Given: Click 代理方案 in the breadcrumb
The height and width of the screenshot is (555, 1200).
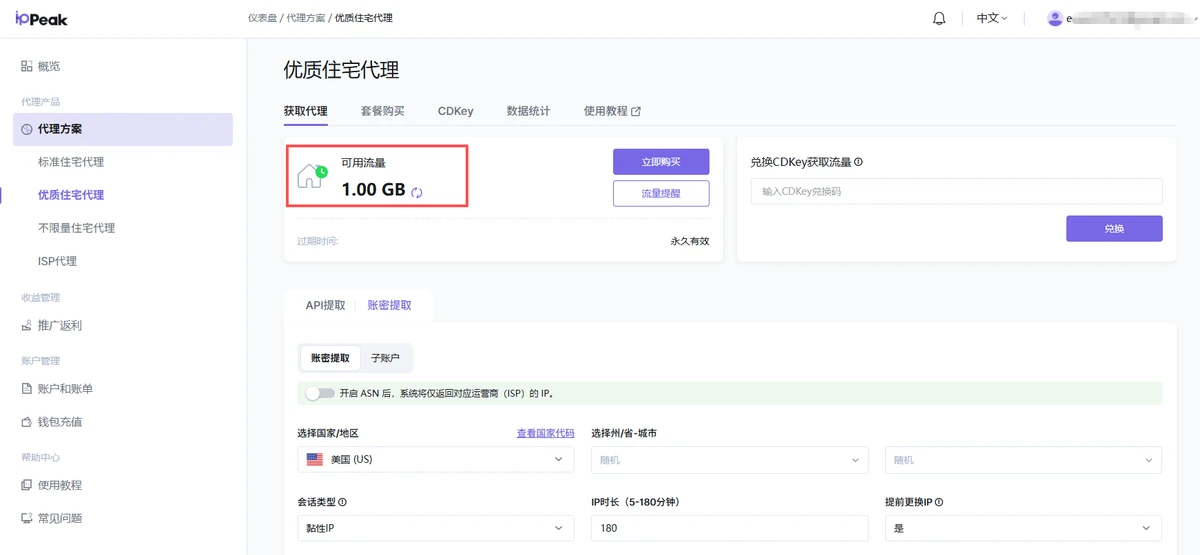Looking at the screenshot, I should [x=306, y=18].
